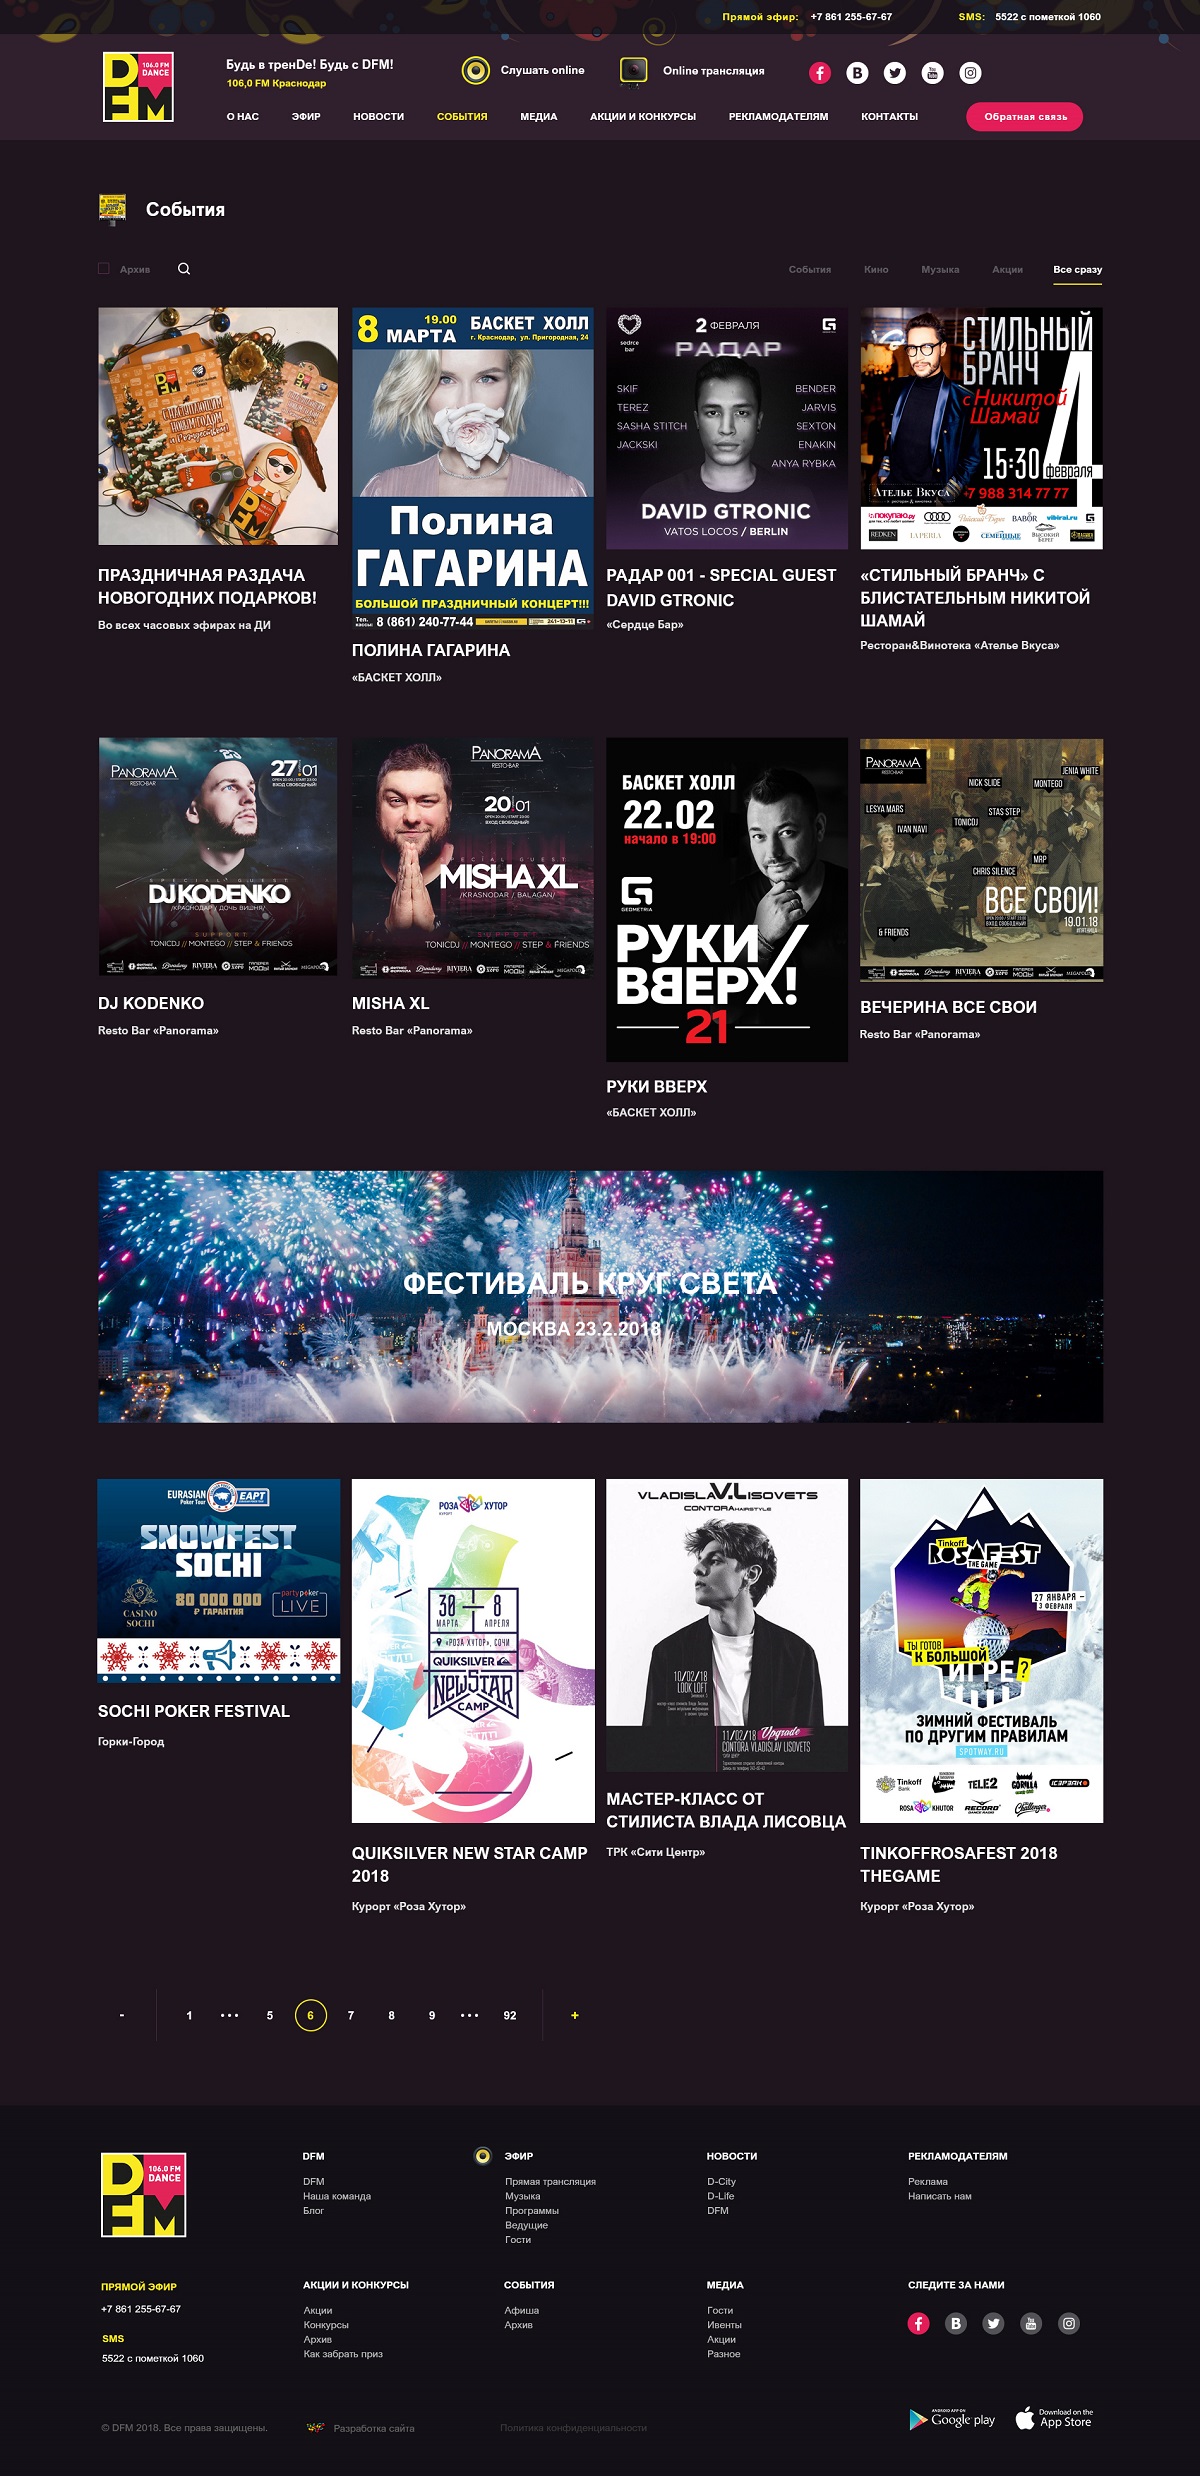Open page 7 in pagination
Image resolution: width=1200 pixels, height=2476 pixels.
tap(351, 2015)
